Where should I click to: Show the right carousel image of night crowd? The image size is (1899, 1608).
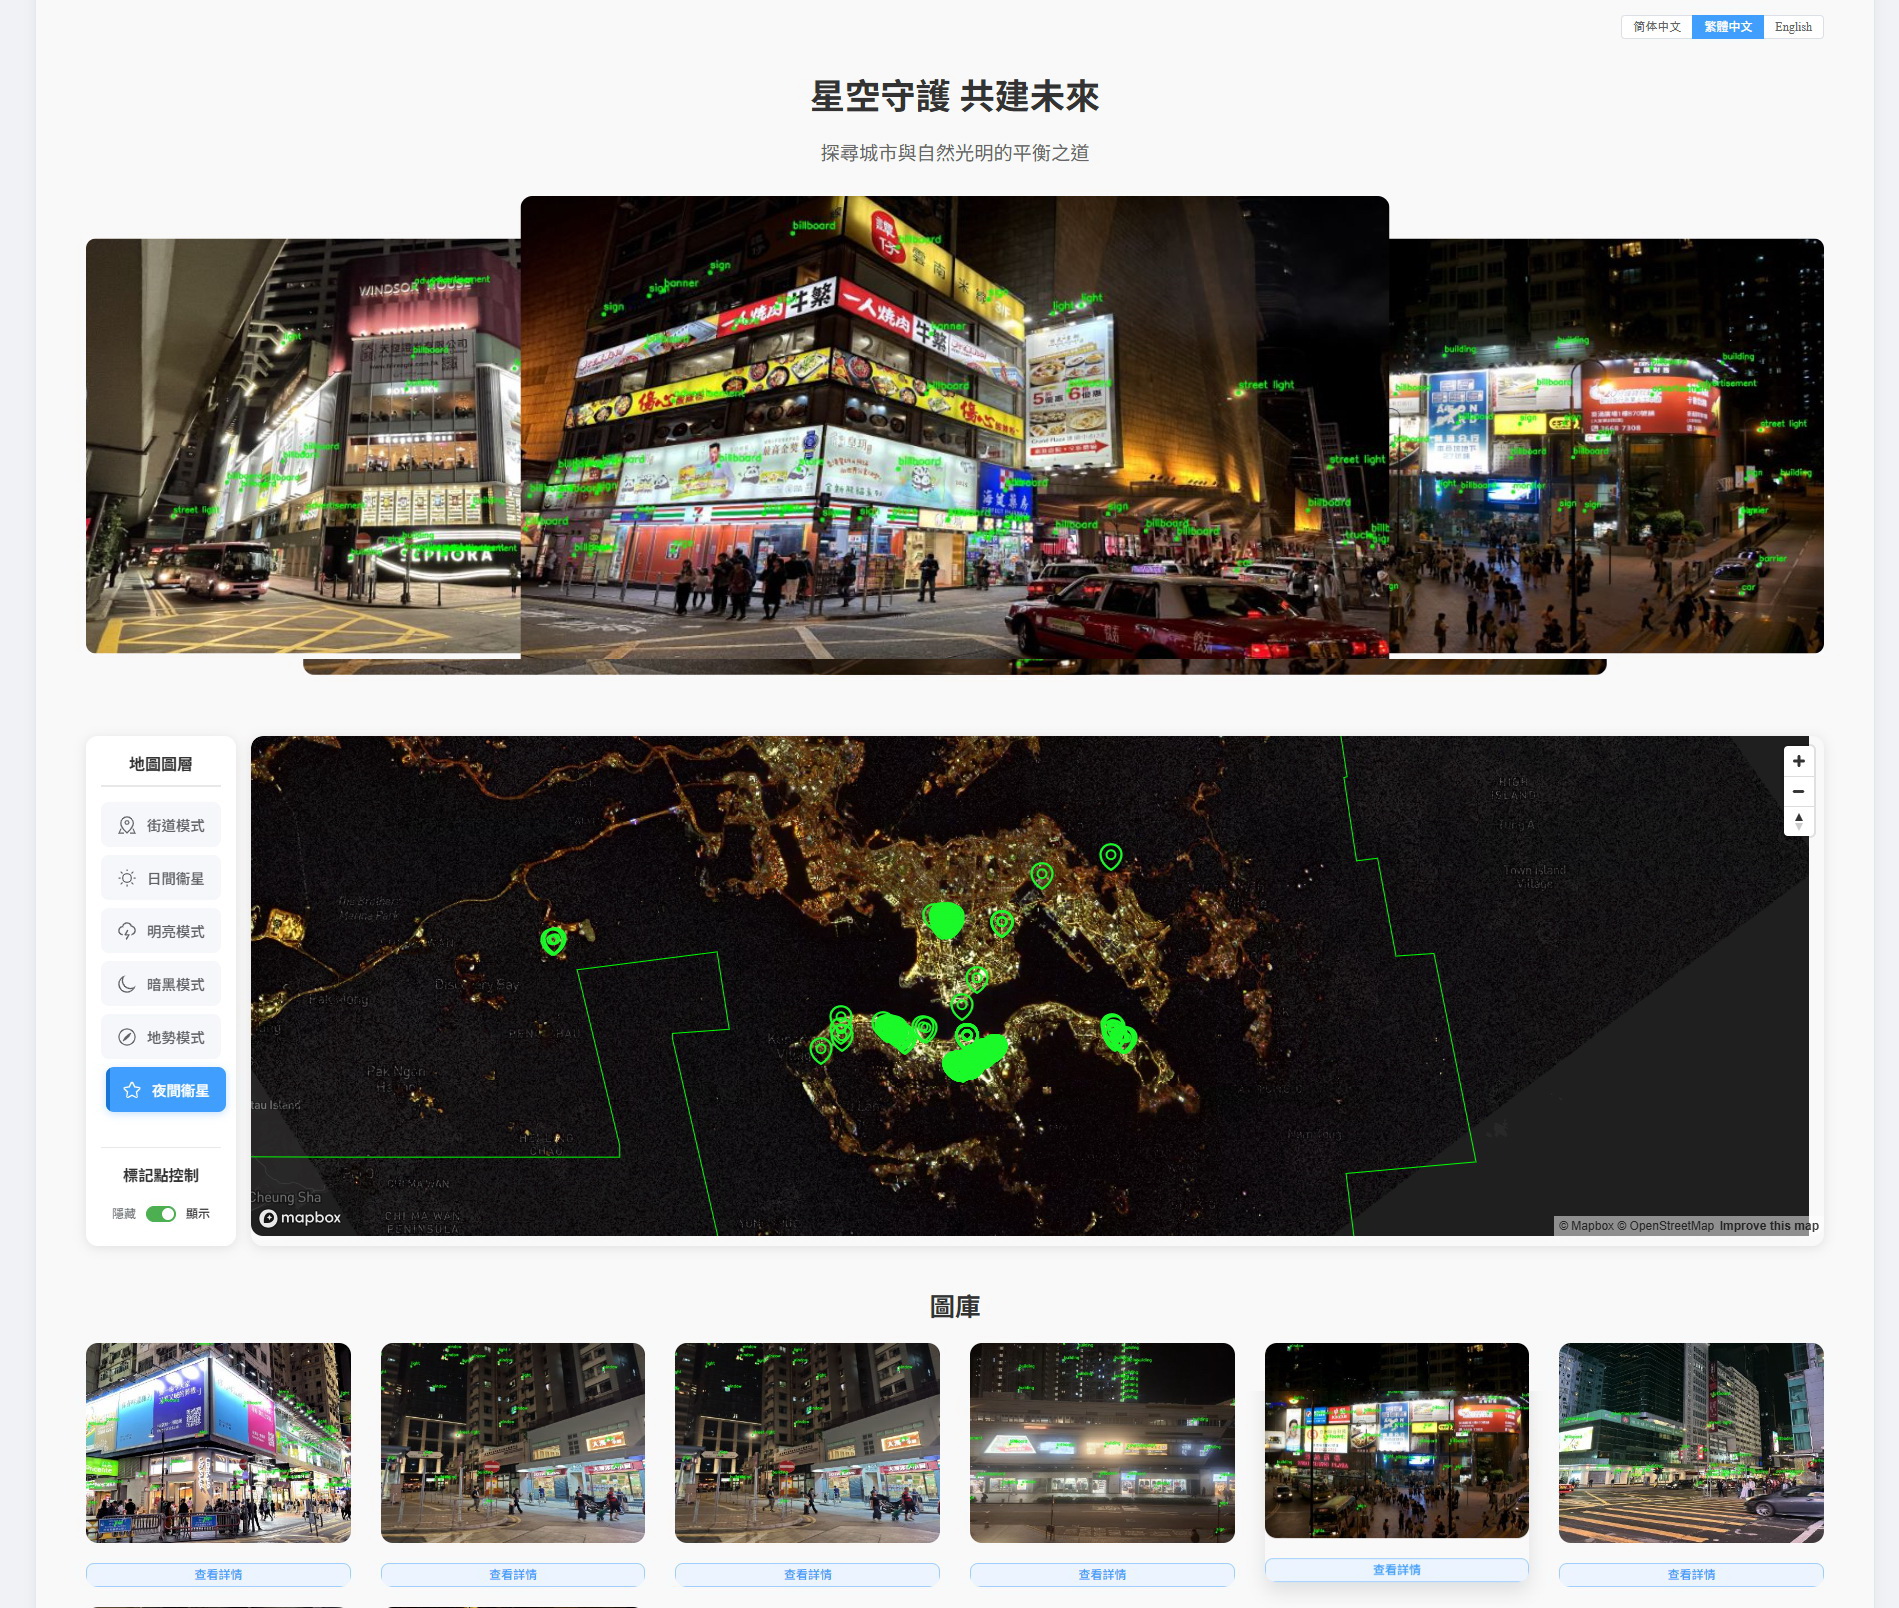coord(1606,446)
